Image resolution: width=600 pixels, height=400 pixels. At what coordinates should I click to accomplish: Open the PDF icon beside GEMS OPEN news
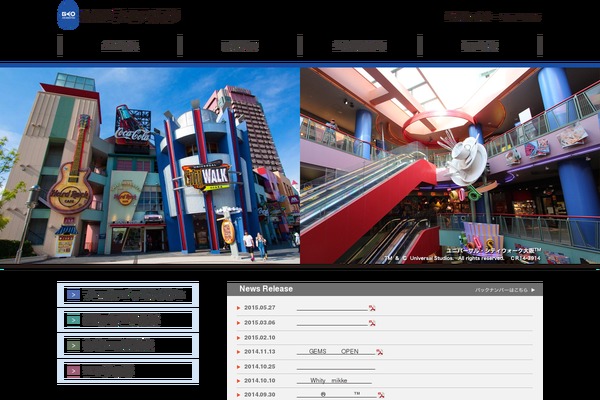coord(379,352)
